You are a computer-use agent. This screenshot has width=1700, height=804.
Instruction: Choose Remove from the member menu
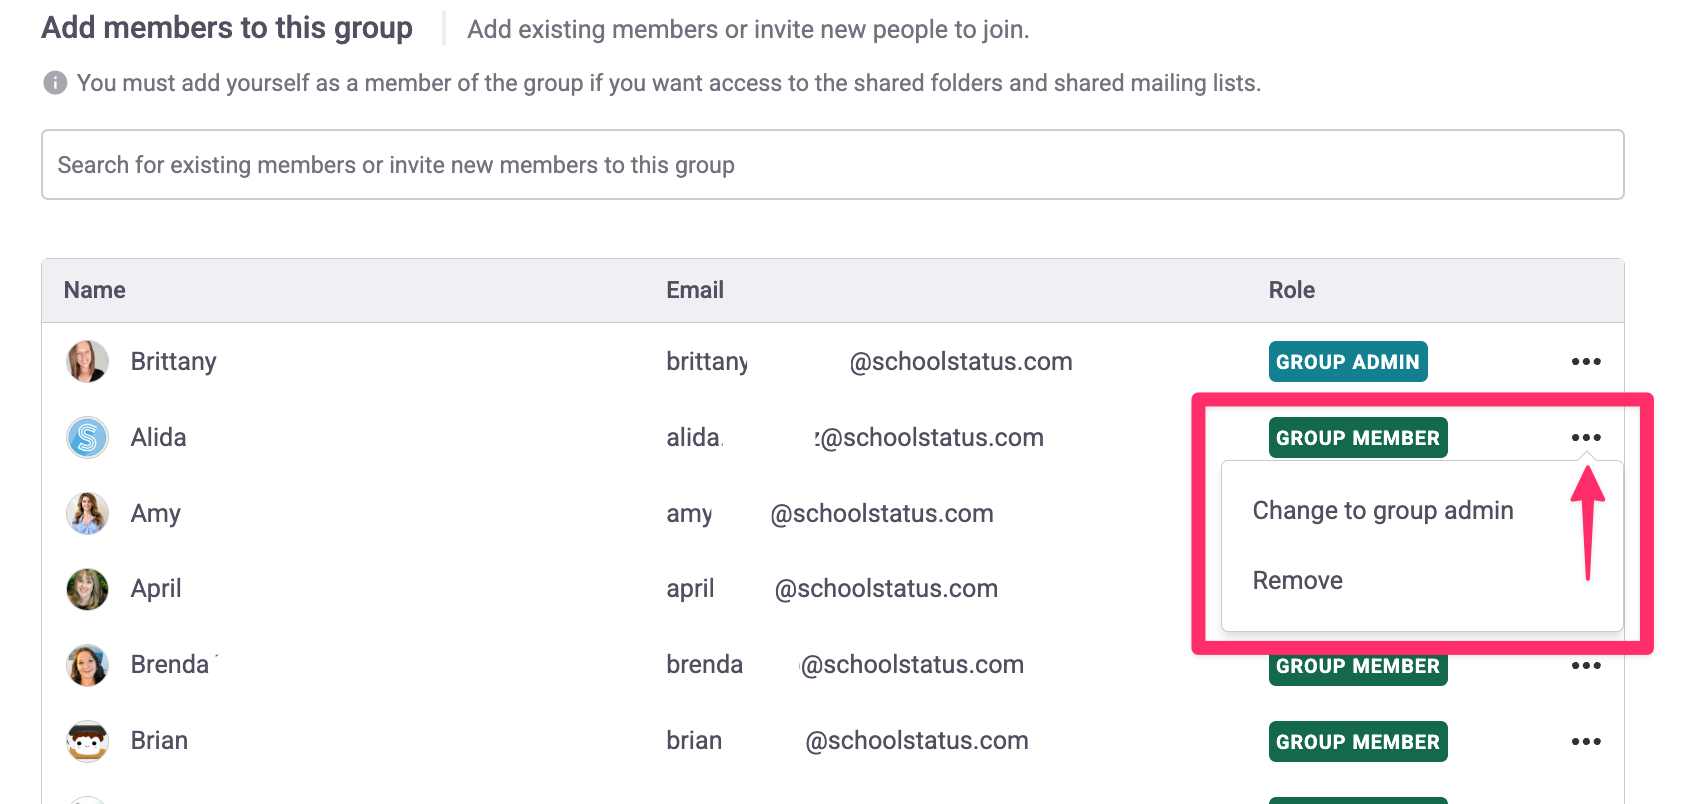[1297, 581]
